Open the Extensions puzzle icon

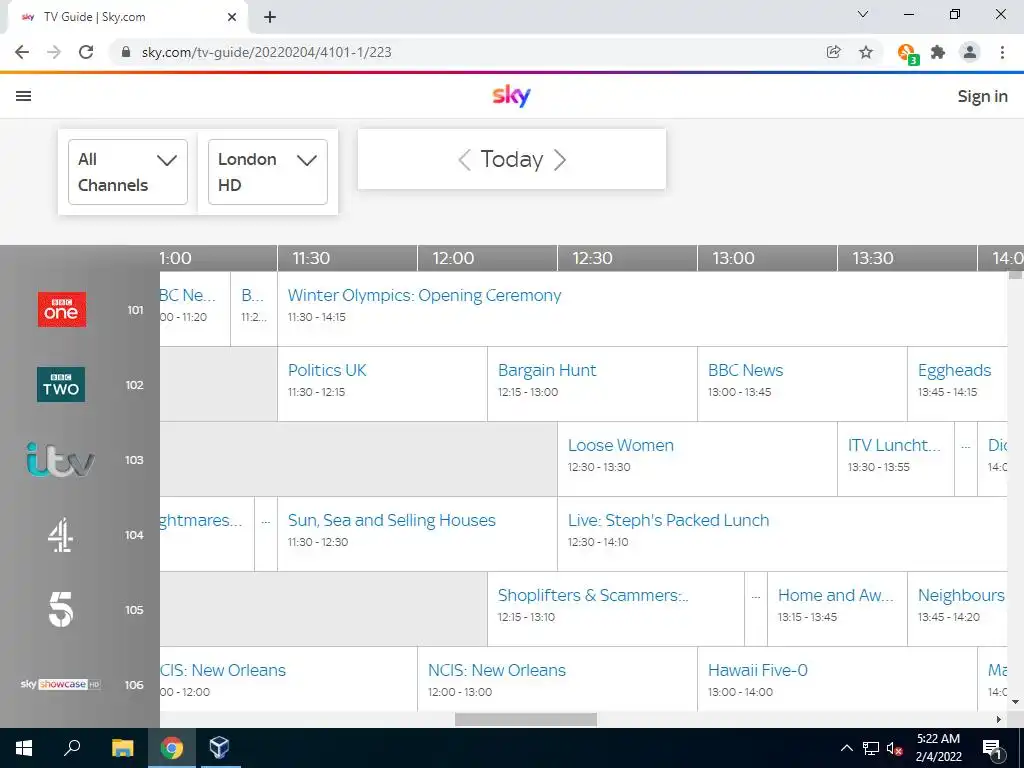pyautogui.click(x=938, y=52)
